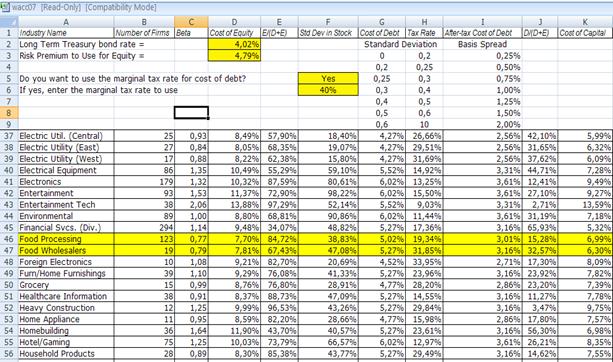Select Electronics number of firms 179

144,182
